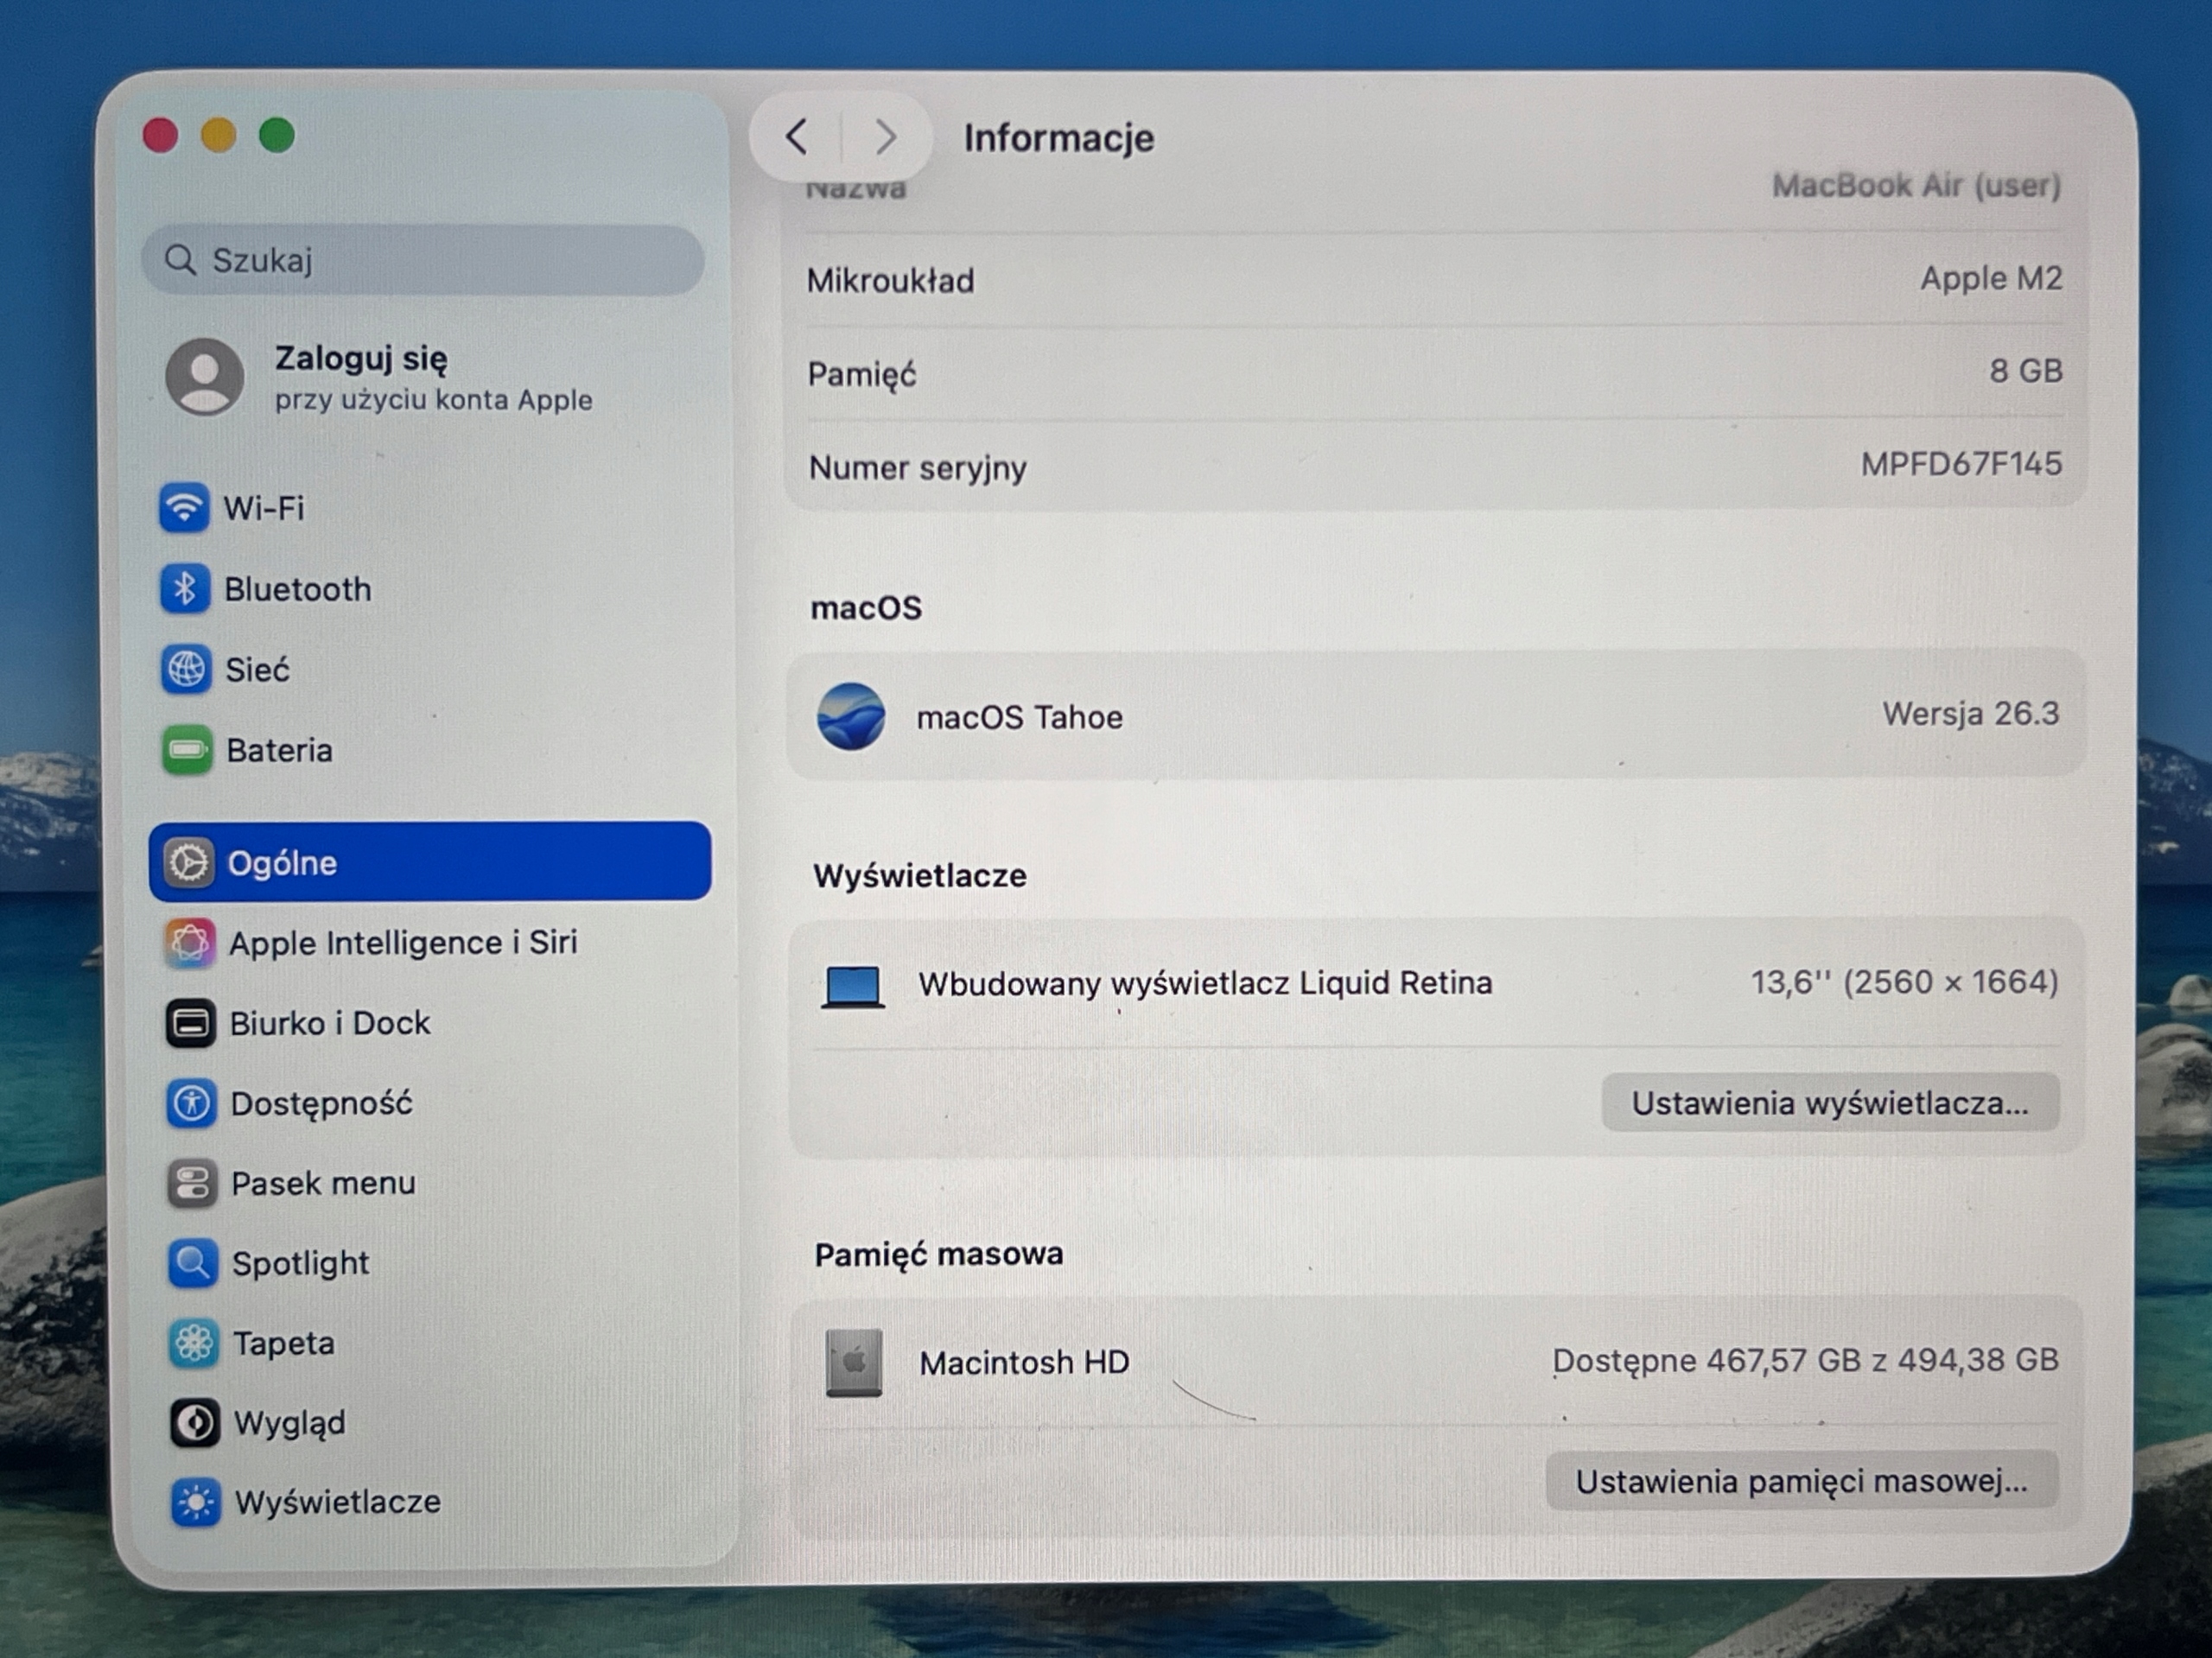Go forward with the right chevron
Screen dimensions: 2212x1658
[x=885, y=137]
